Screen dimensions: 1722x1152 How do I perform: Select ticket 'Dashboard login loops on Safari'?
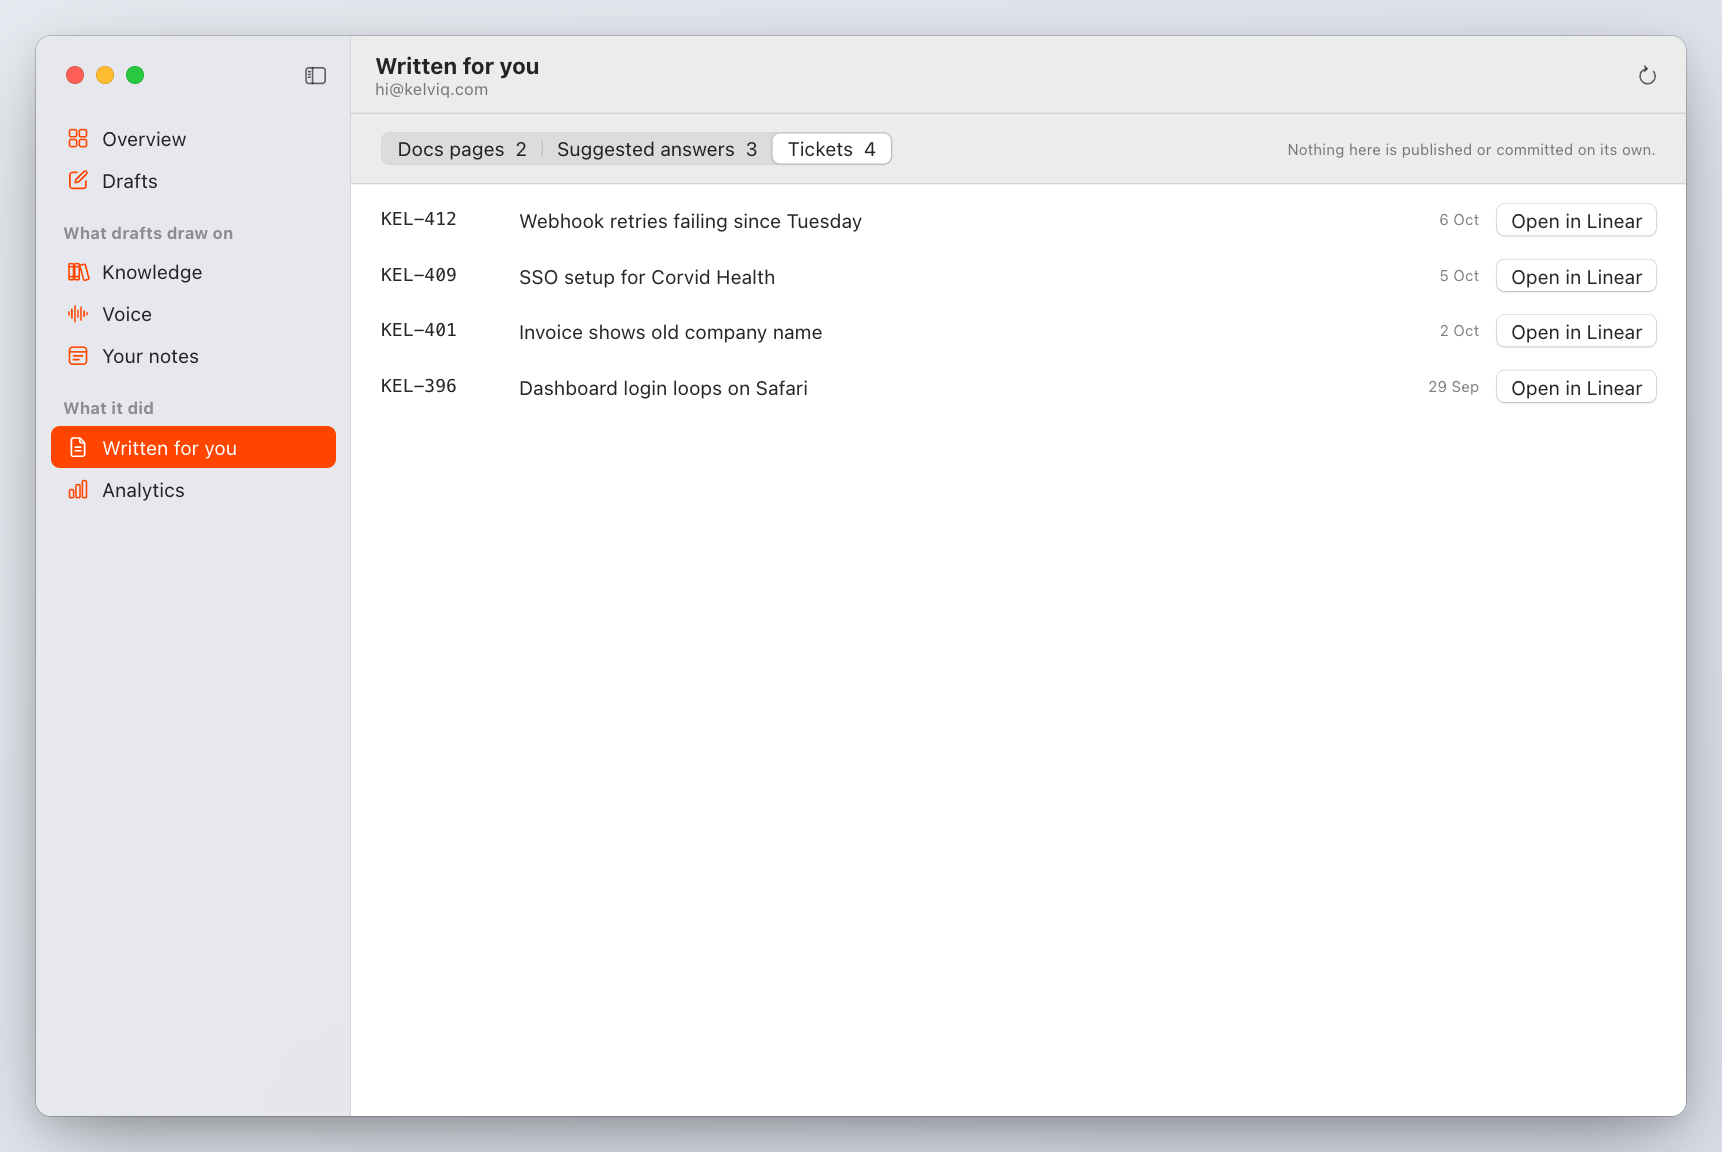click(663, 388)
